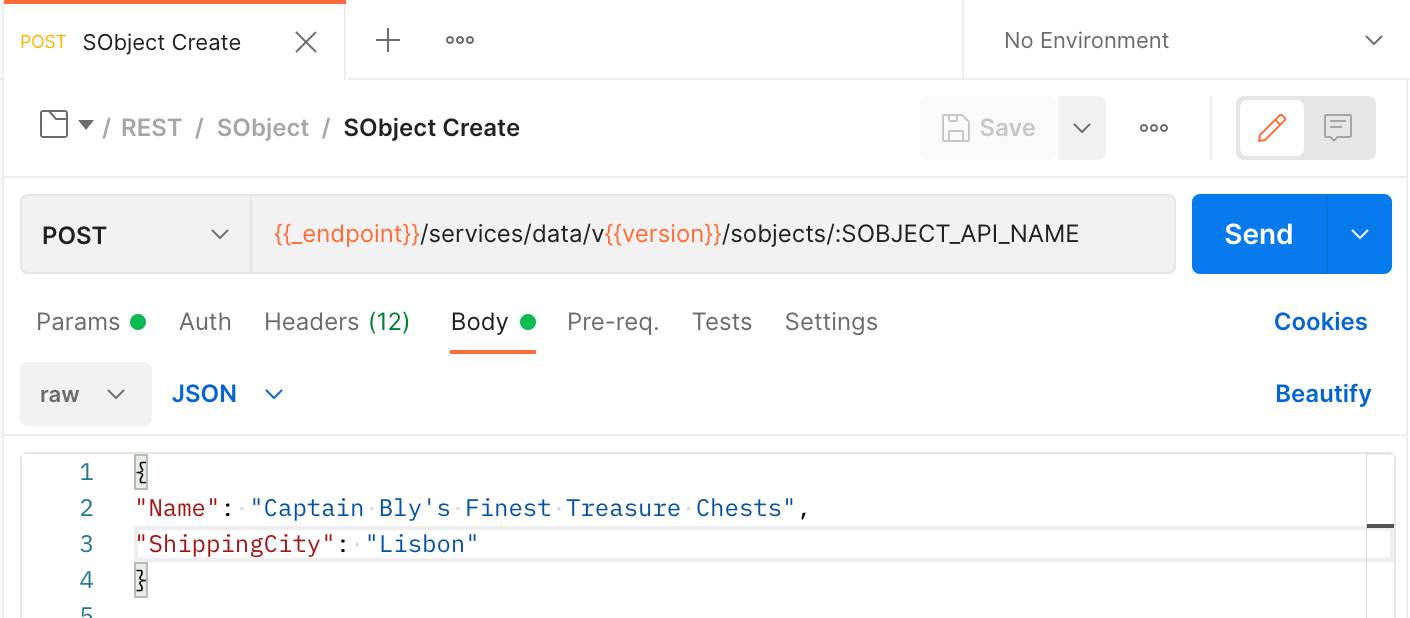This screenshot has width=1410, height=618.
Task: Click the collection folder icon in breadcrumb
Action: 53,125
